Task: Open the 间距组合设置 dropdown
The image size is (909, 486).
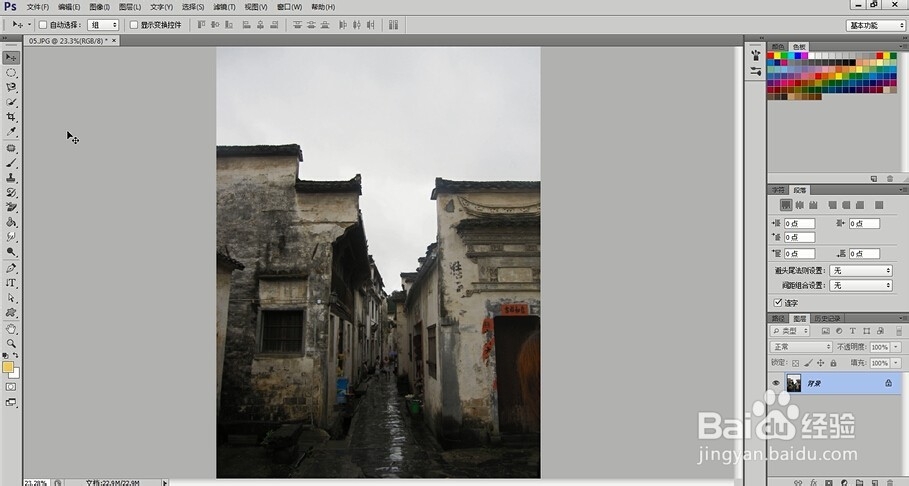Action: point(861,285)
